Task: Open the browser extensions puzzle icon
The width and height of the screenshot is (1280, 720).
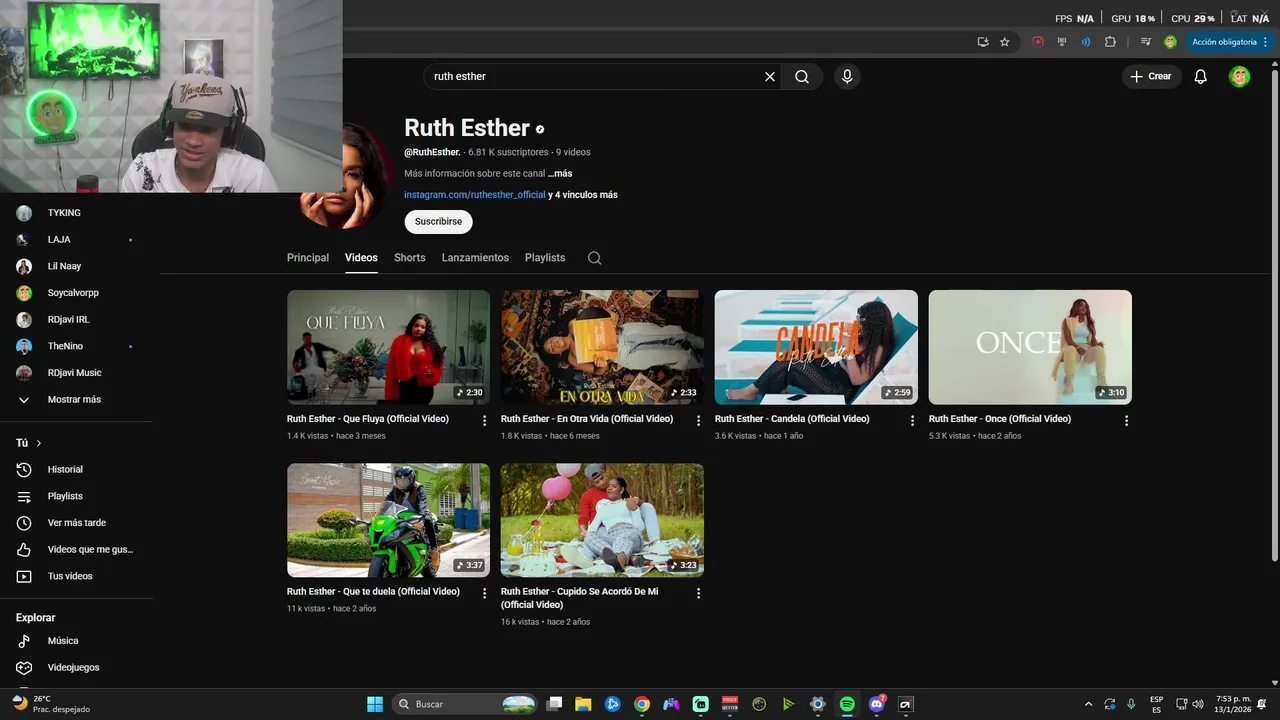Action: [1110, 42]
